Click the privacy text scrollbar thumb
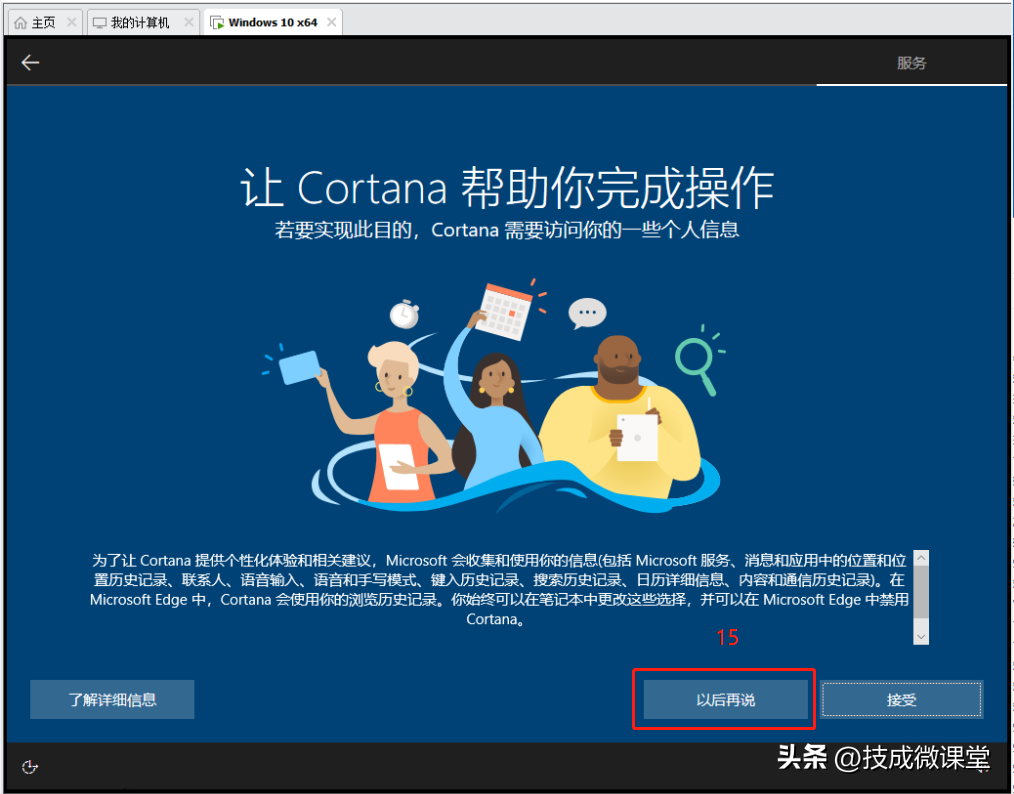Viewport: 1014px width, 794px height. pyautogui.click(x=921, y=592)
